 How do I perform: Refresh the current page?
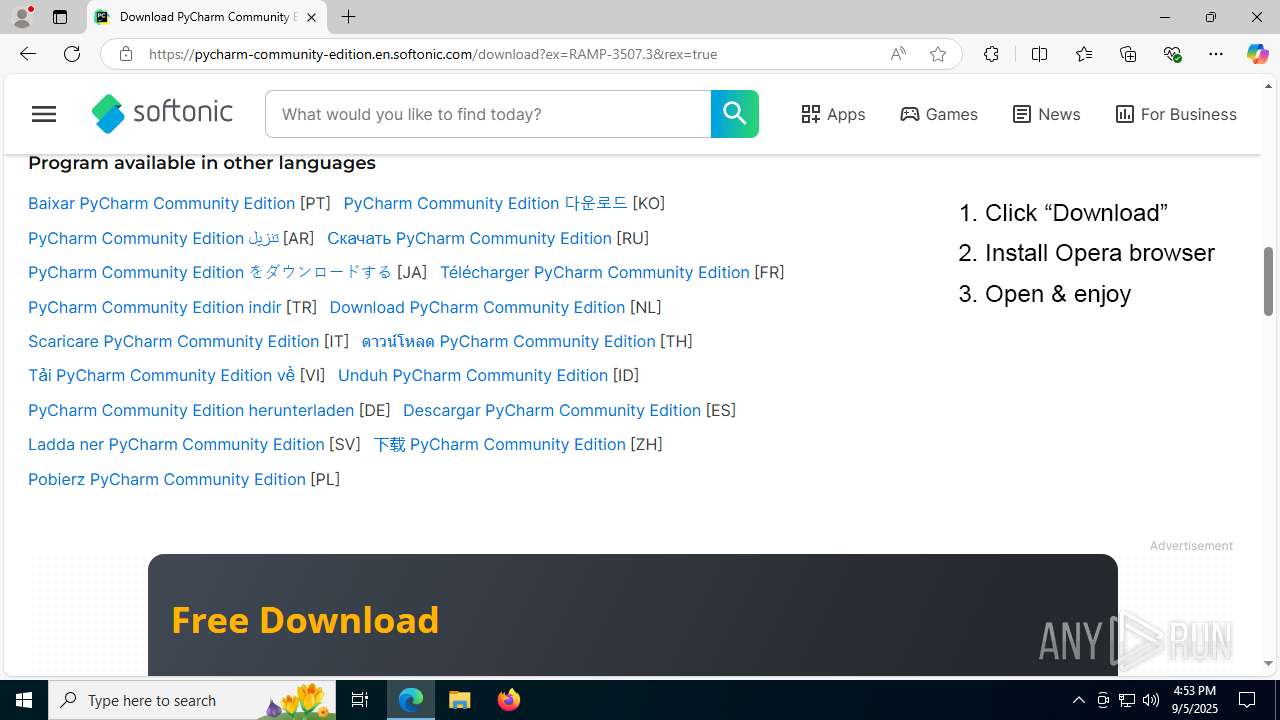(72, 54)
